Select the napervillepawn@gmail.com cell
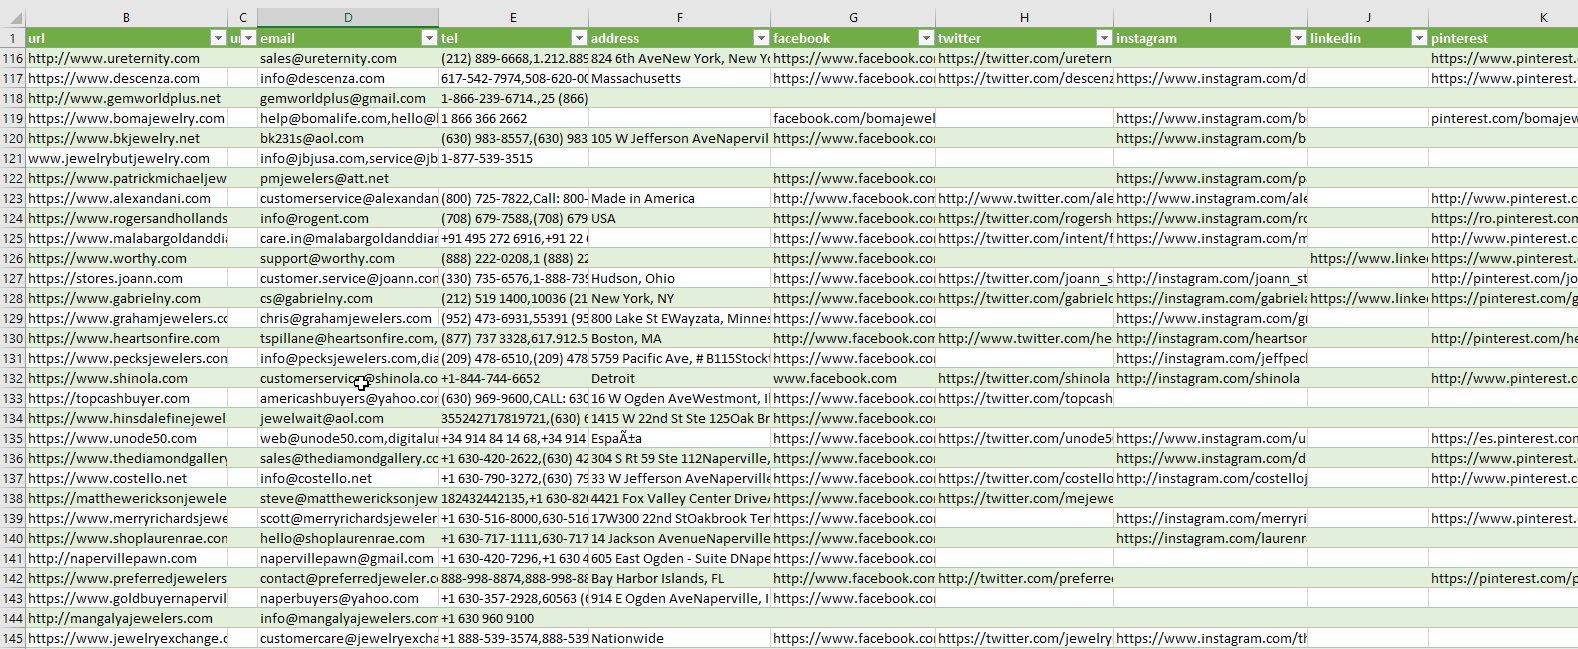 348,558
